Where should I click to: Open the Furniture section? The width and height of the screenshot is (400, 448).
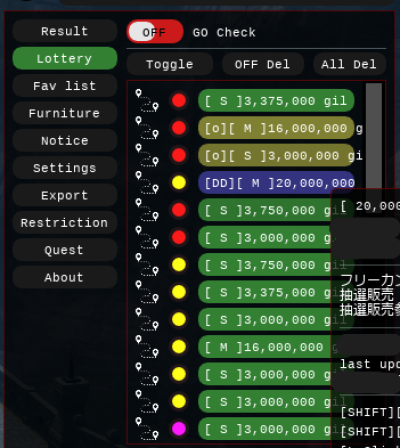[65, 113]
